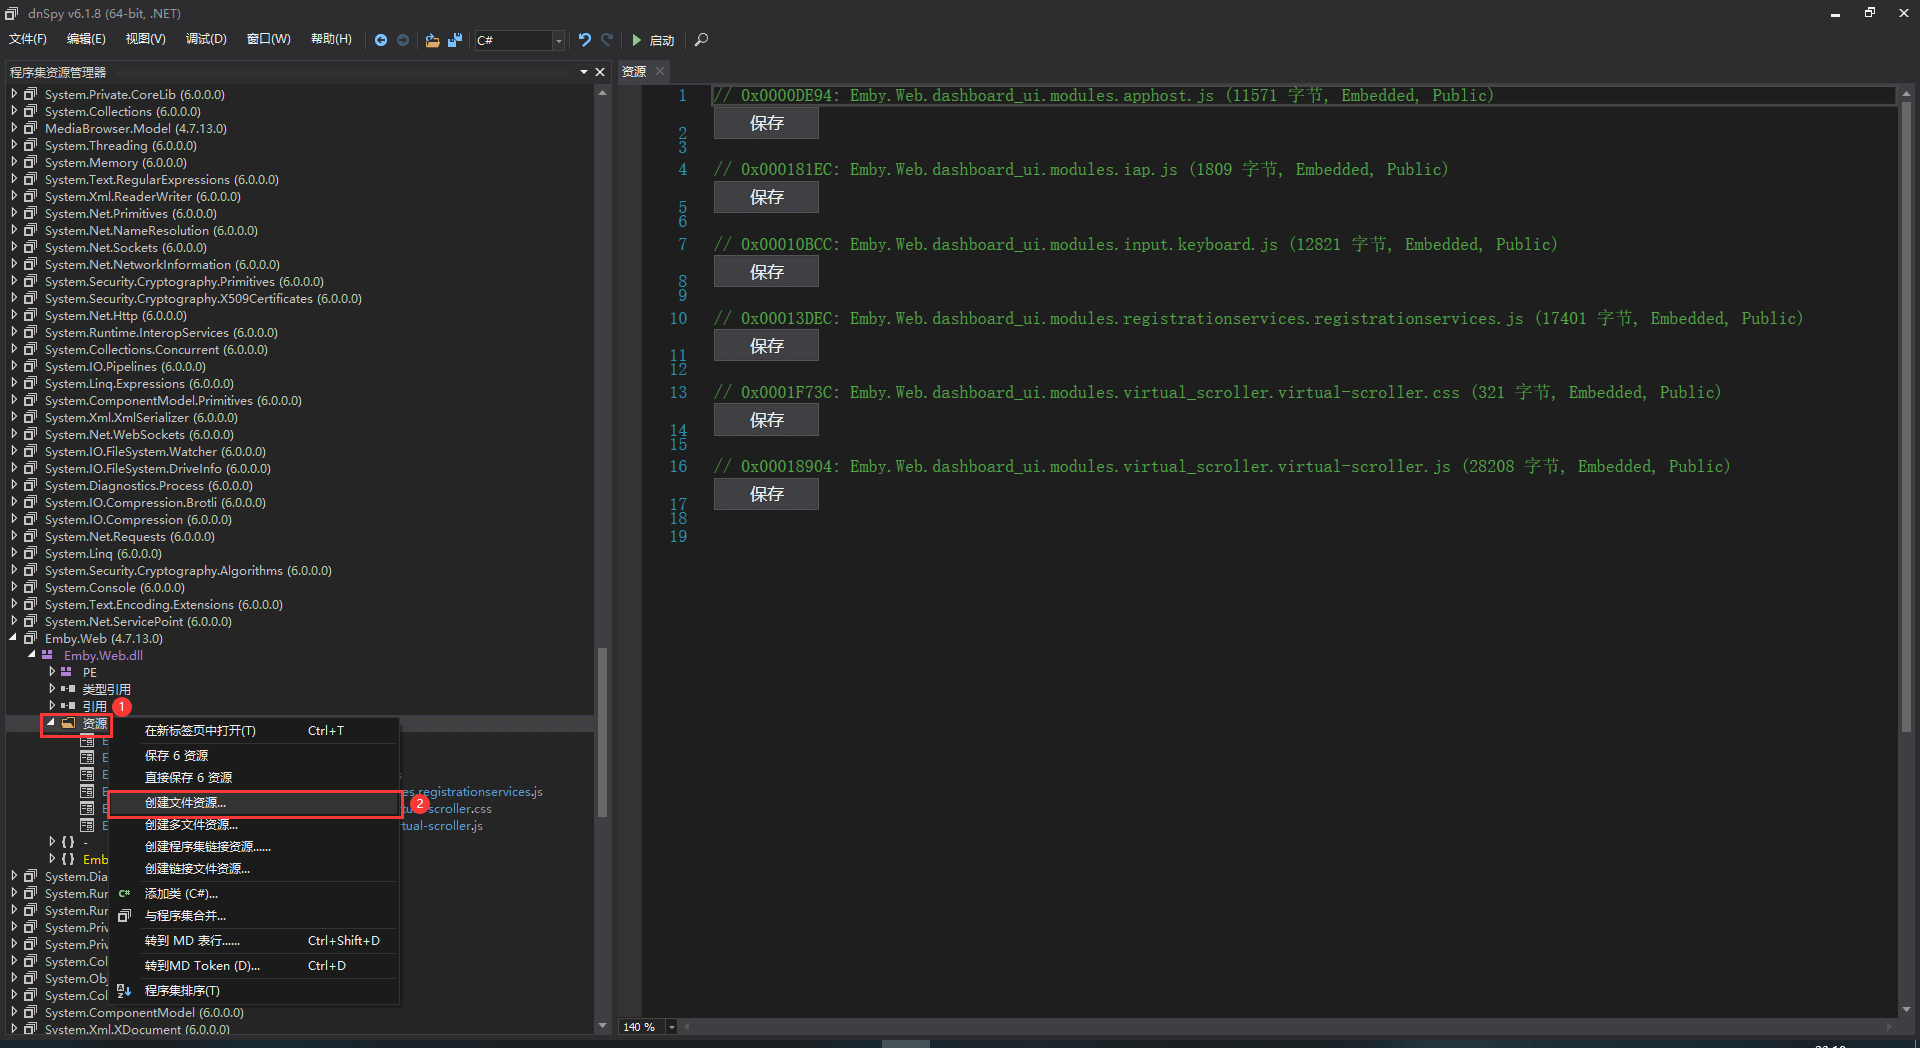Click the A-Z sort icon beside 程序集排序
Screen dimensions: 1920x1048
click(124, 990)
